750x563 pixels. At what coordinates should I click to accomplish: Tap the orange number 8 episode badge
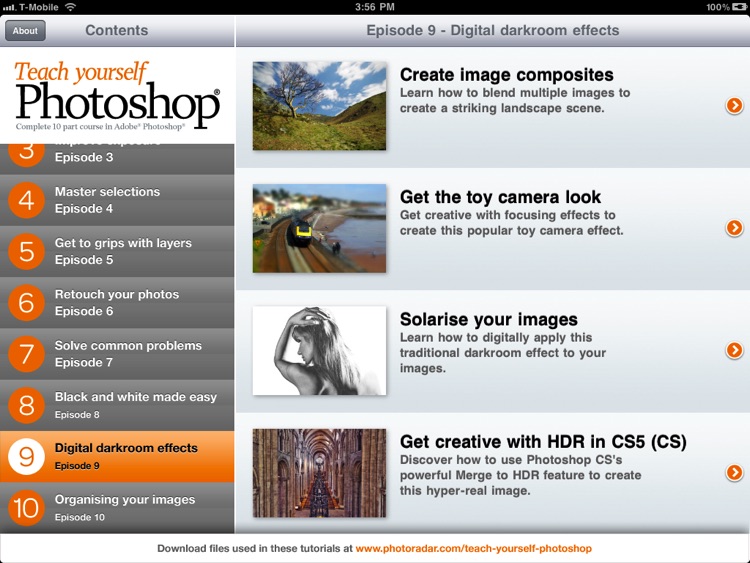click(x=26, y=405)
